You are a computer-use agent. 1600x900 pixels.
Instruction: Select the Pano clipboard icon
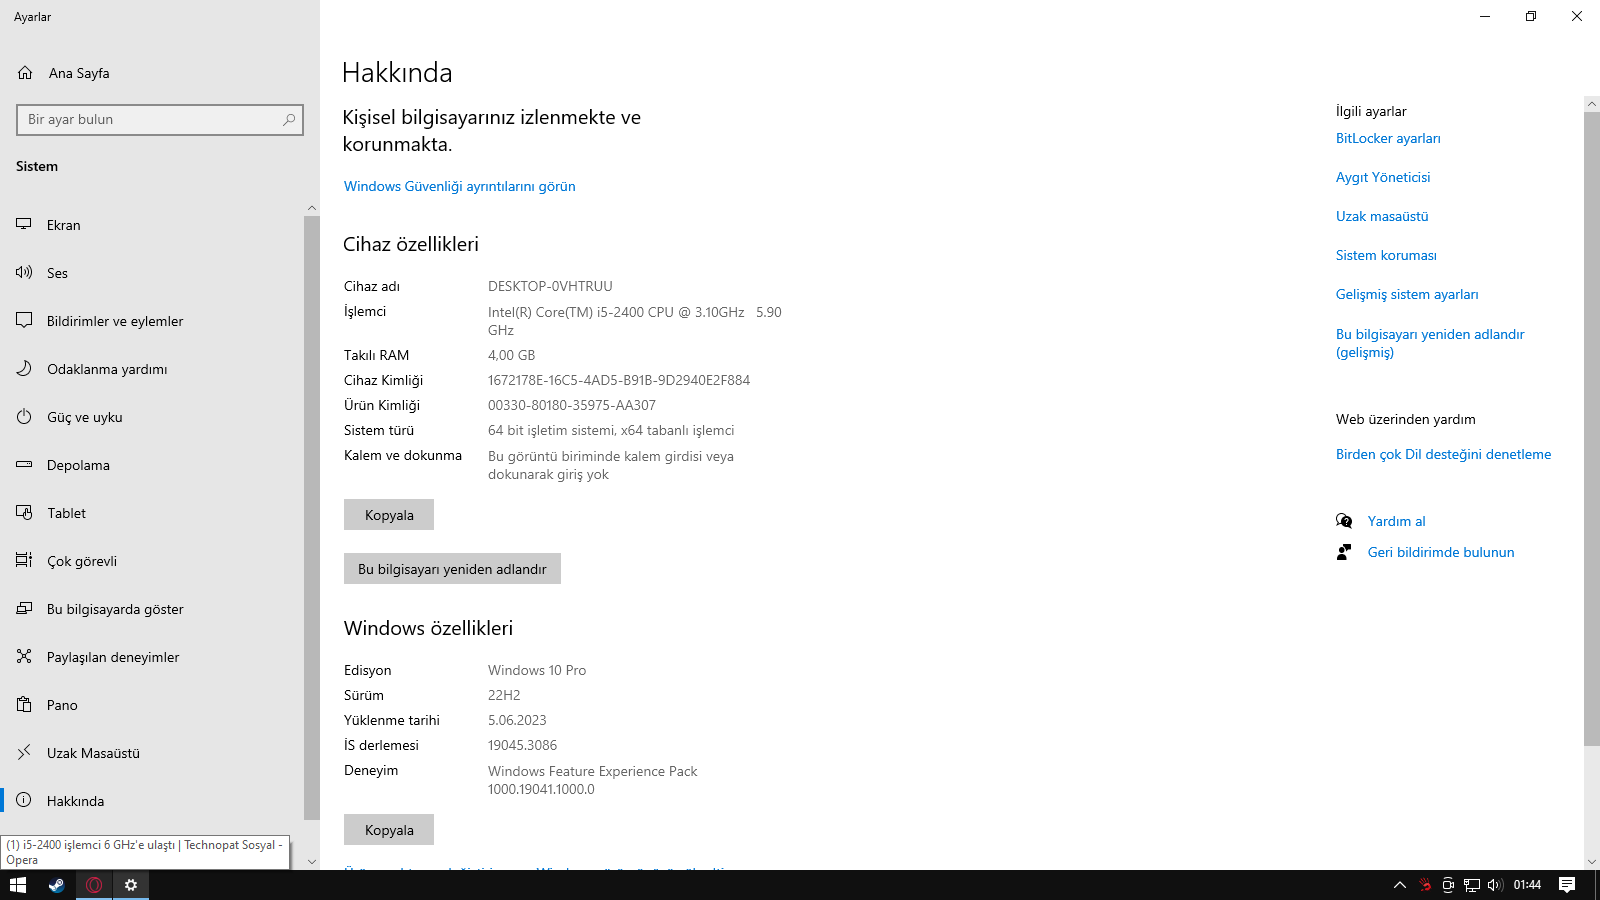pyautogui.click(x=24, y=705)
